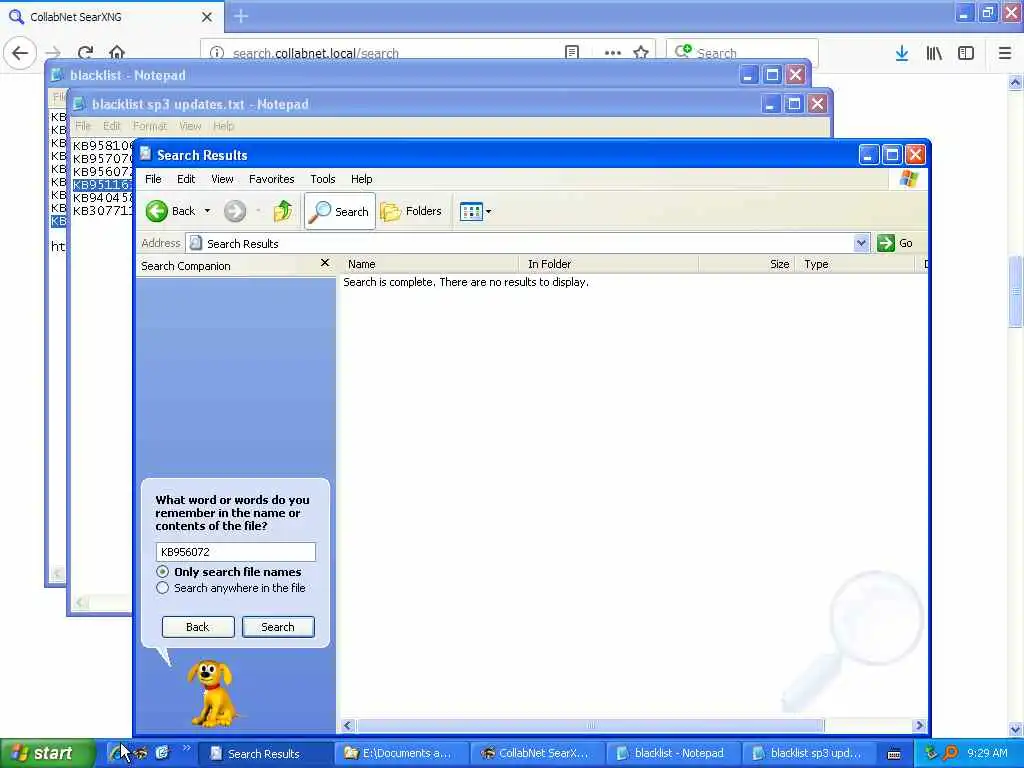Viewport: 1024px width, 768px height.
Task: Click the horizontal scrollbar thumb in results
Action: click(x=590, y=726)
